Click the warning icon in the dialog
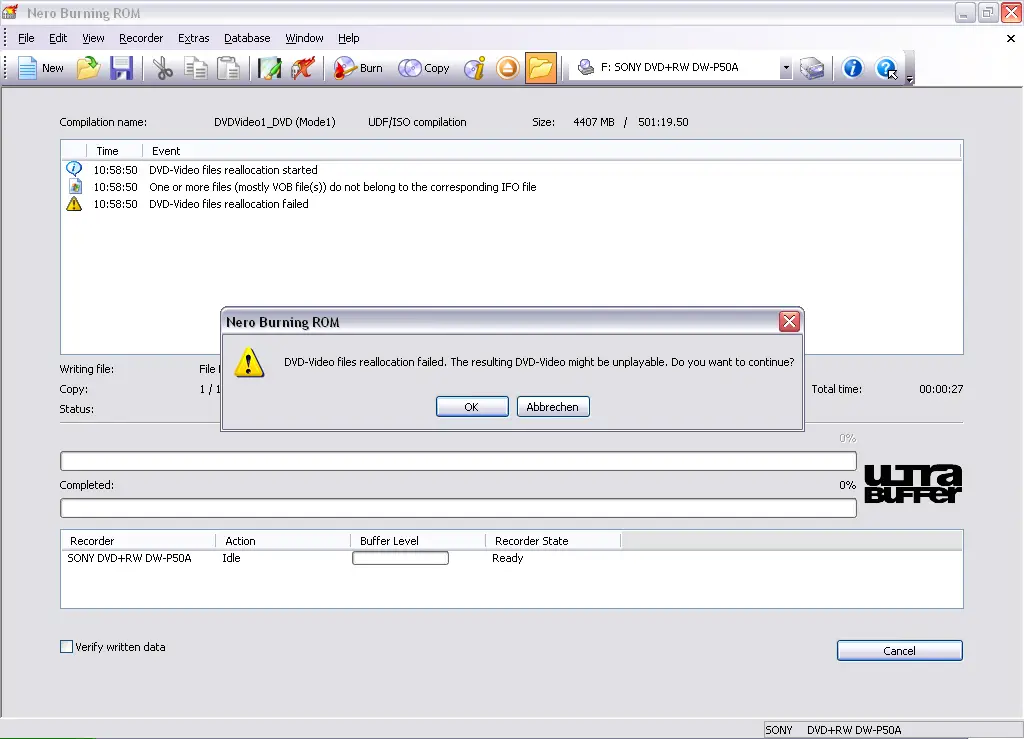1024x739 pixels. coord(249,363)
